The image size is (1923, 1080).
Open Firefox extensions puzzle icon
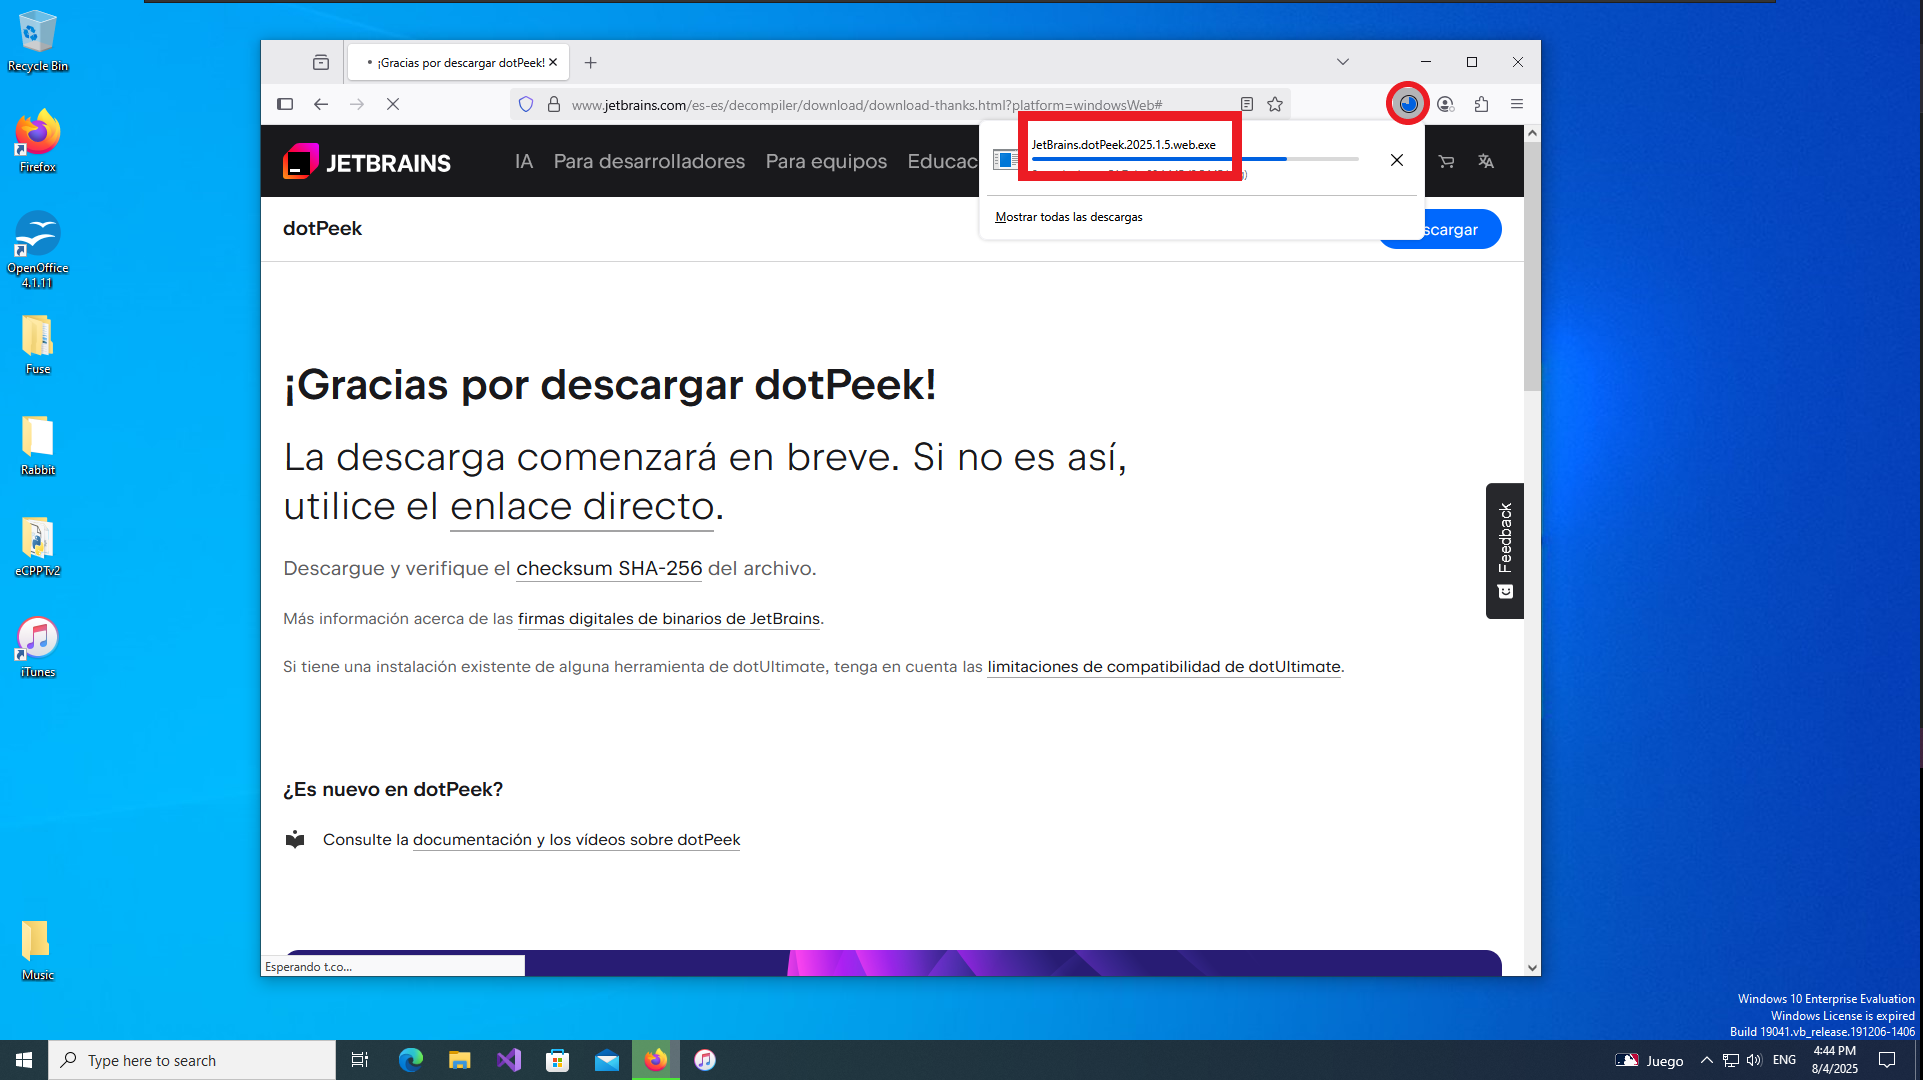point(1481,104)
